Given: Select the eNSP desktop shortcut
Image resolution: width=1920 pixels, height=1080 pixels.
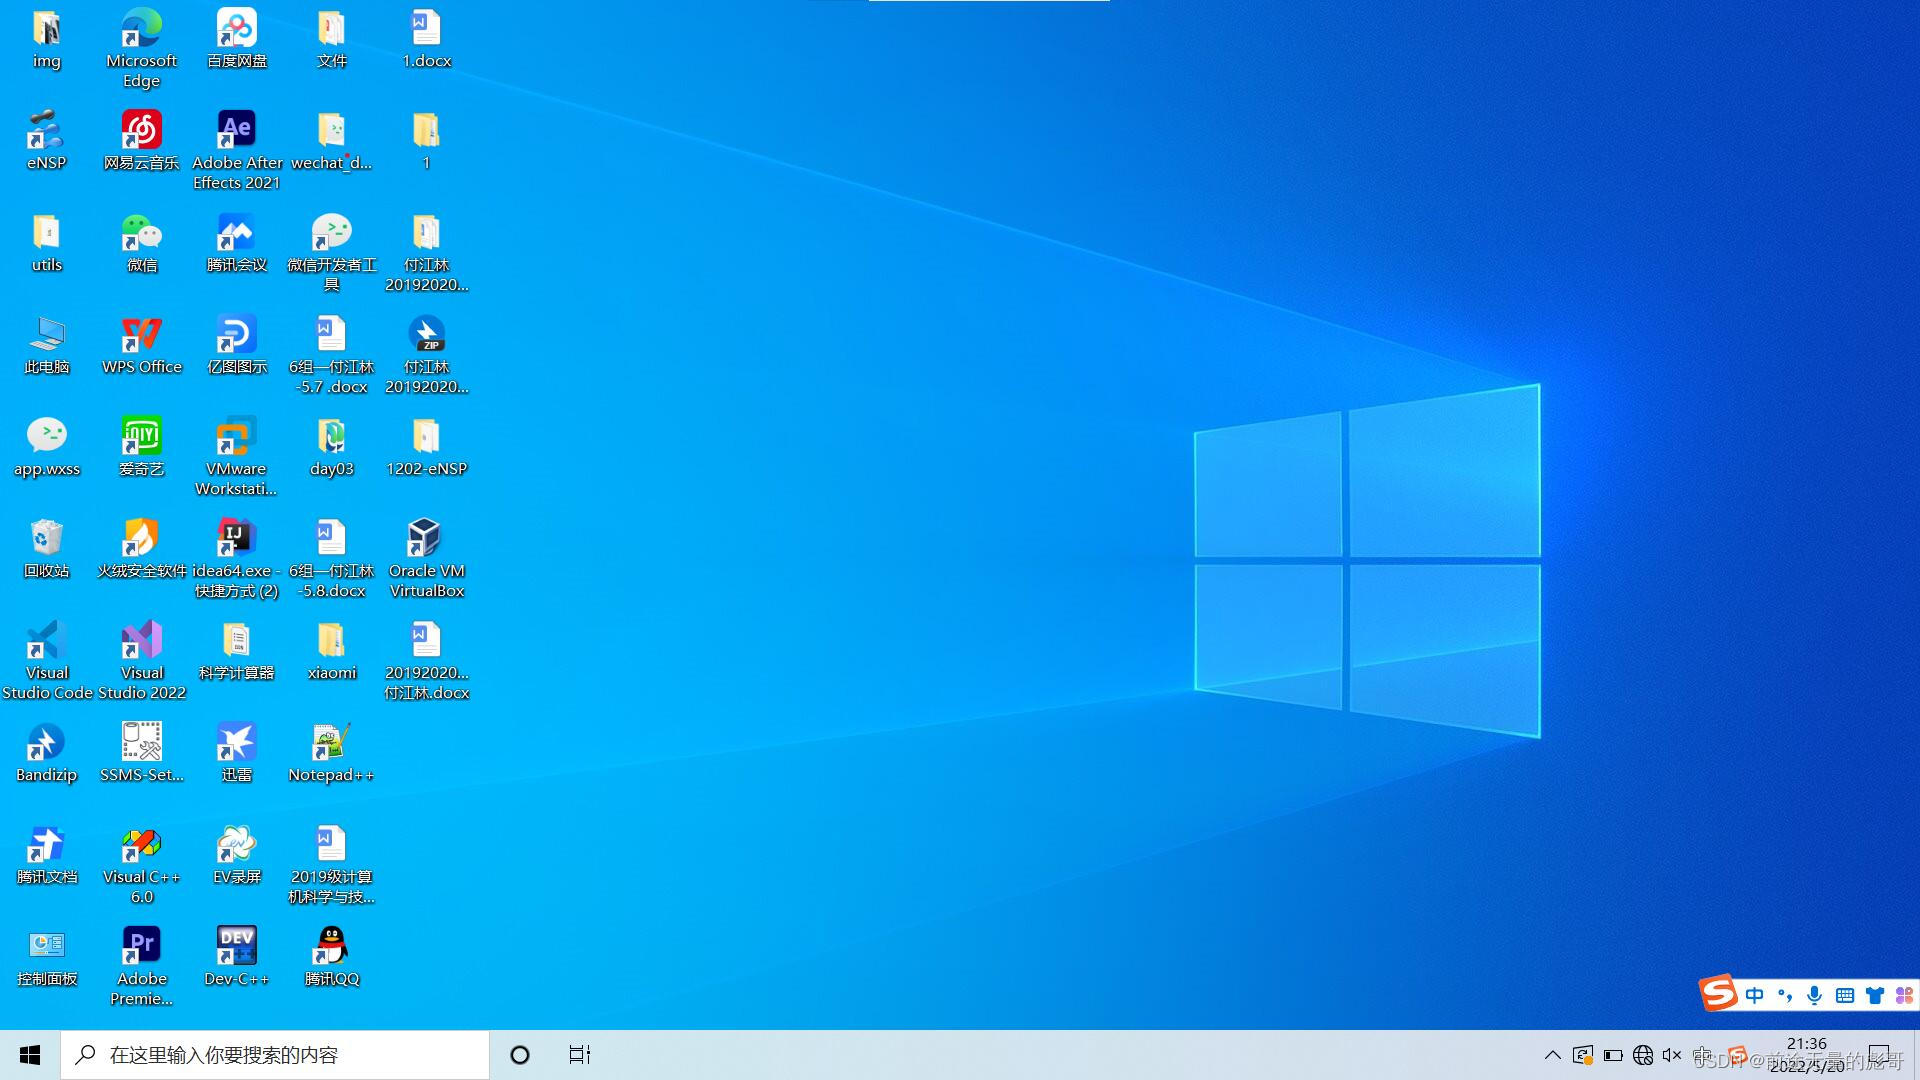Looking at the screenshot, I should tap(46, 131).
